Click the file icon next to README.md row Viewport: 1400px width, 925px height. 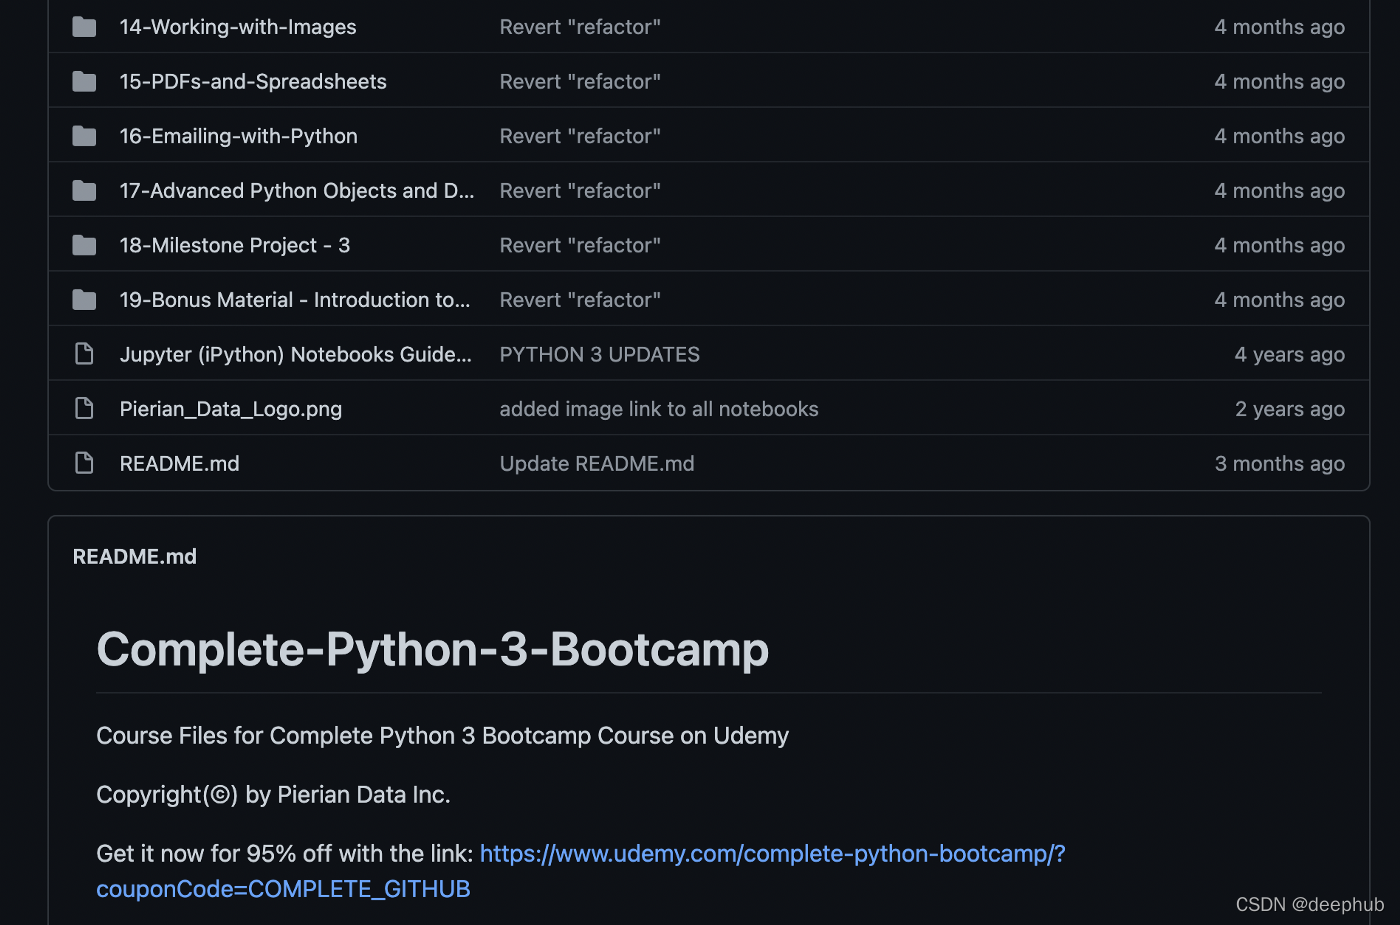85,463
